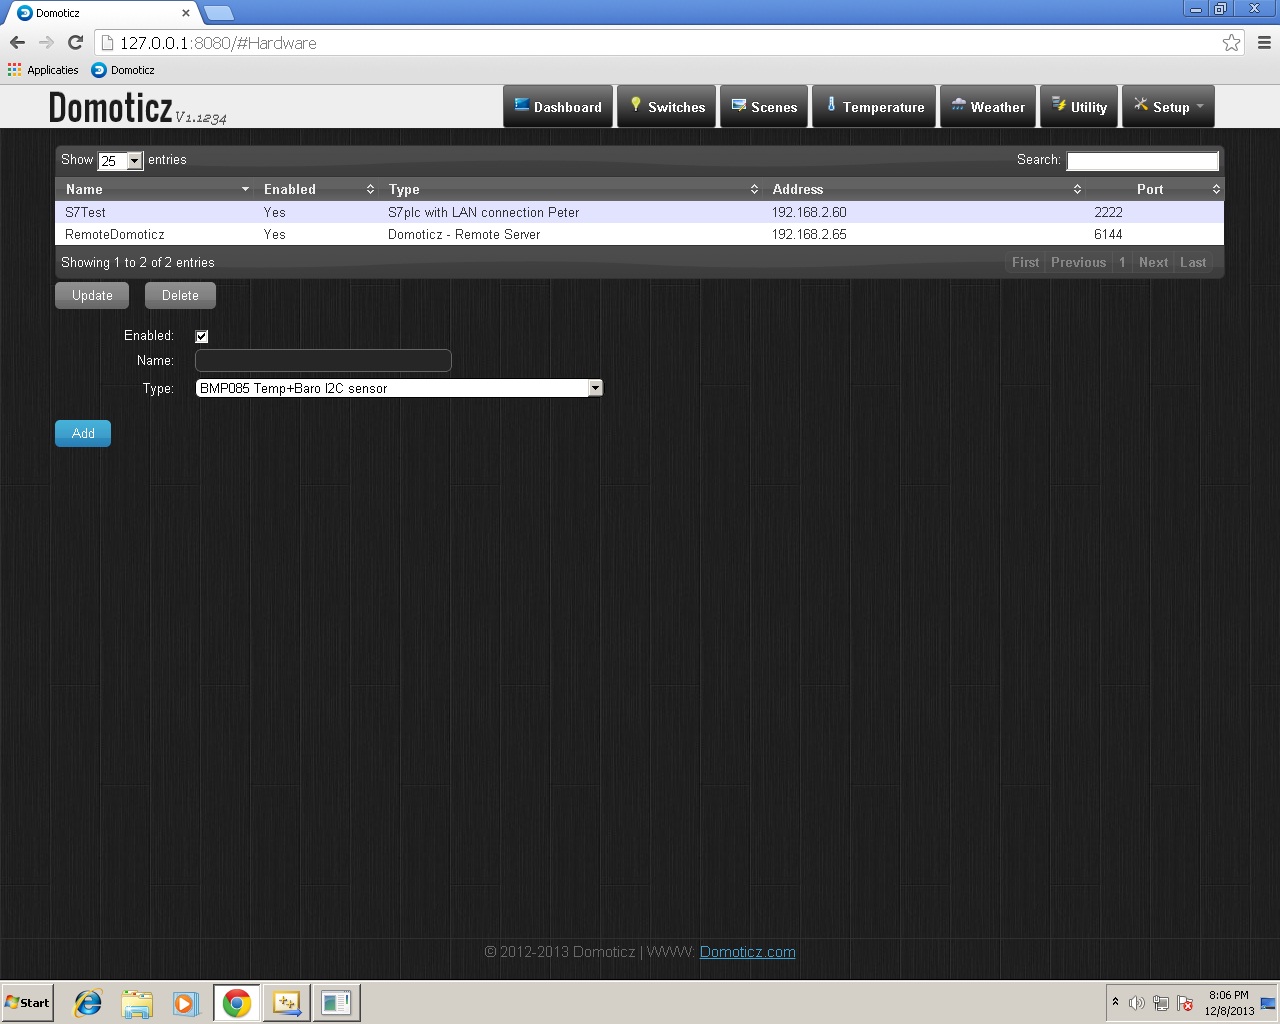Screen dimensions: 1280x1024
Task: Click the browser Forward arrow
Action: coord(46,42)
